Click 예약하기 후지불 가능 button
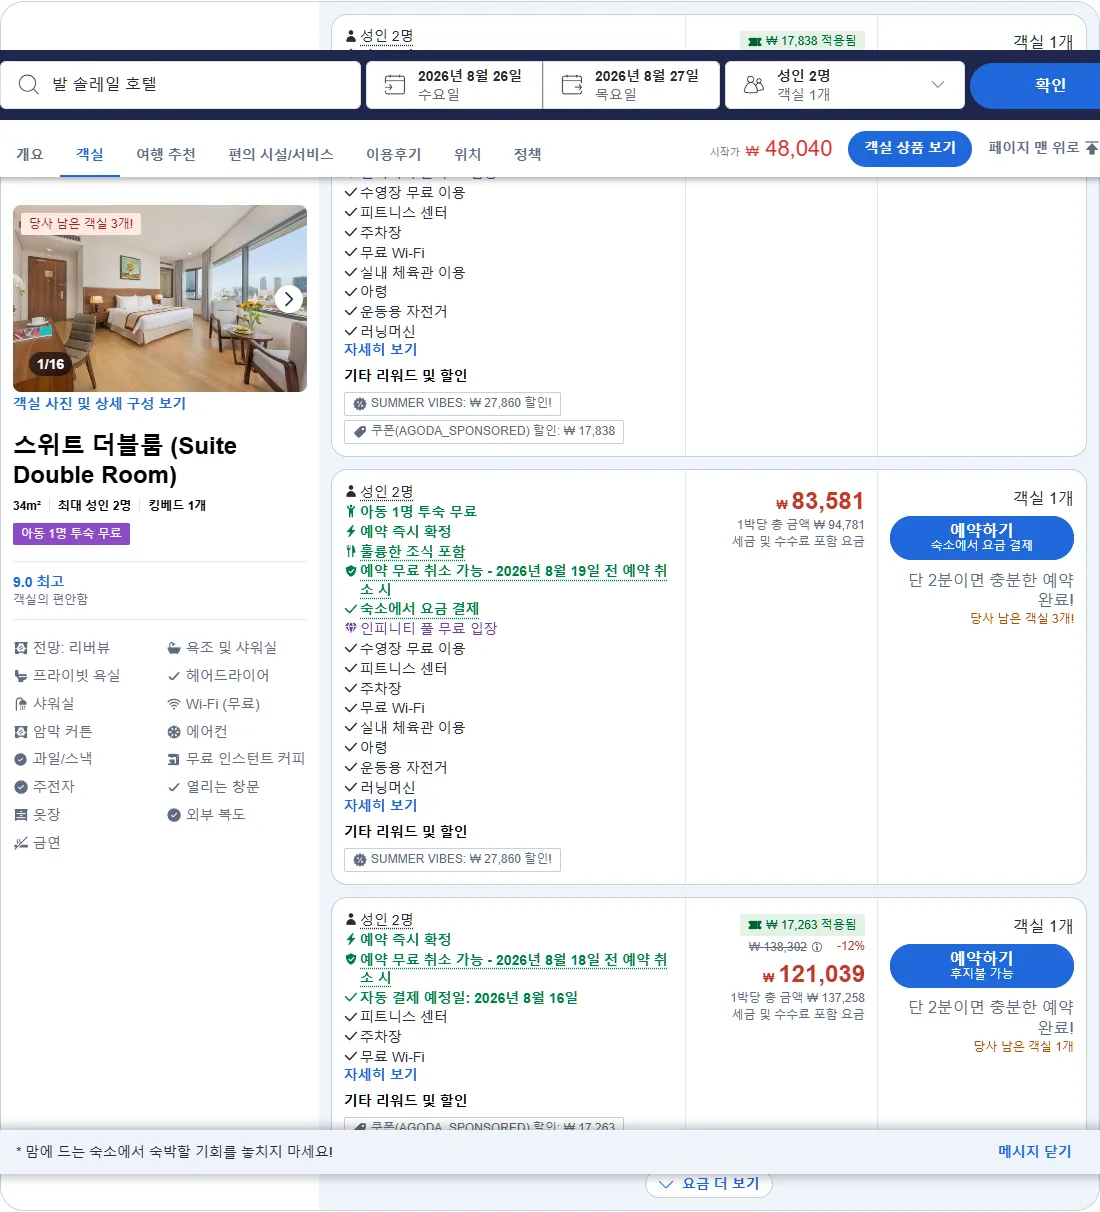This screenshot has height=1212, width=1100. click(982, 965)
